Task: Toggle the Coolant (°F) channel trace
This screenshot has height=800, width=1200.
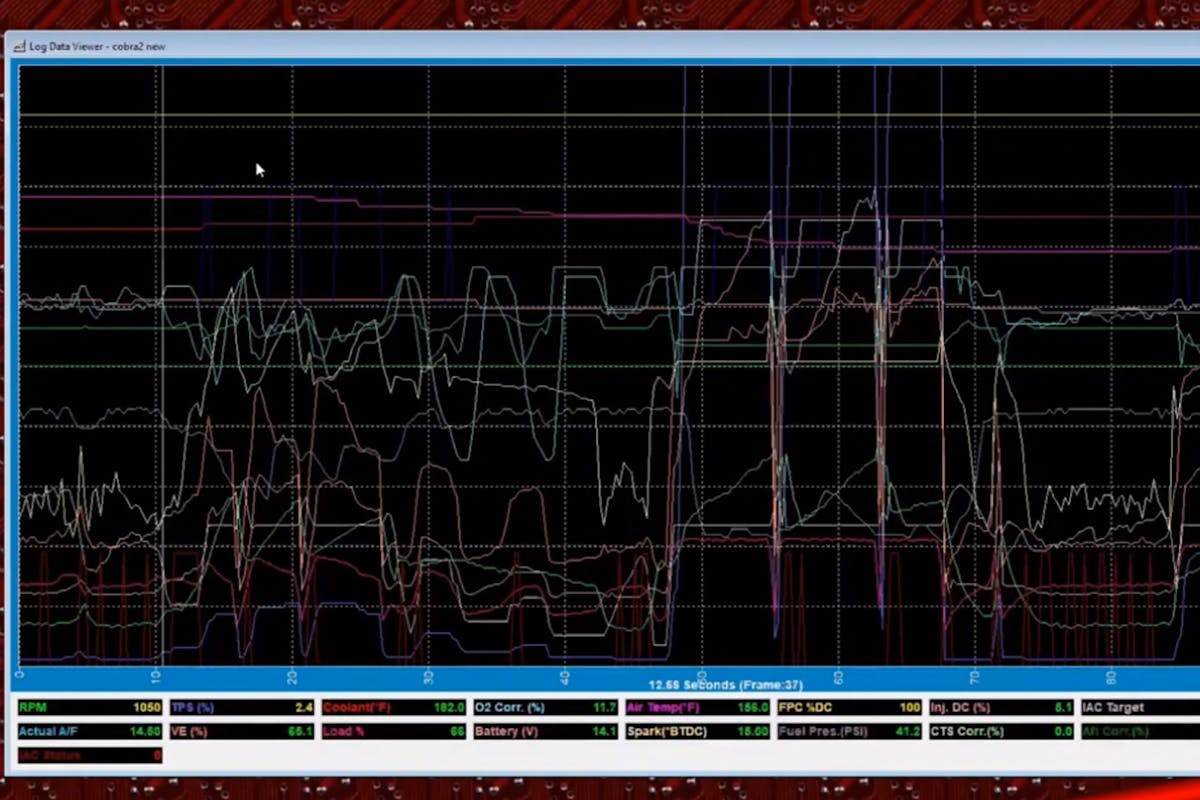Action: pyautogui.click(x=393, y=707)
